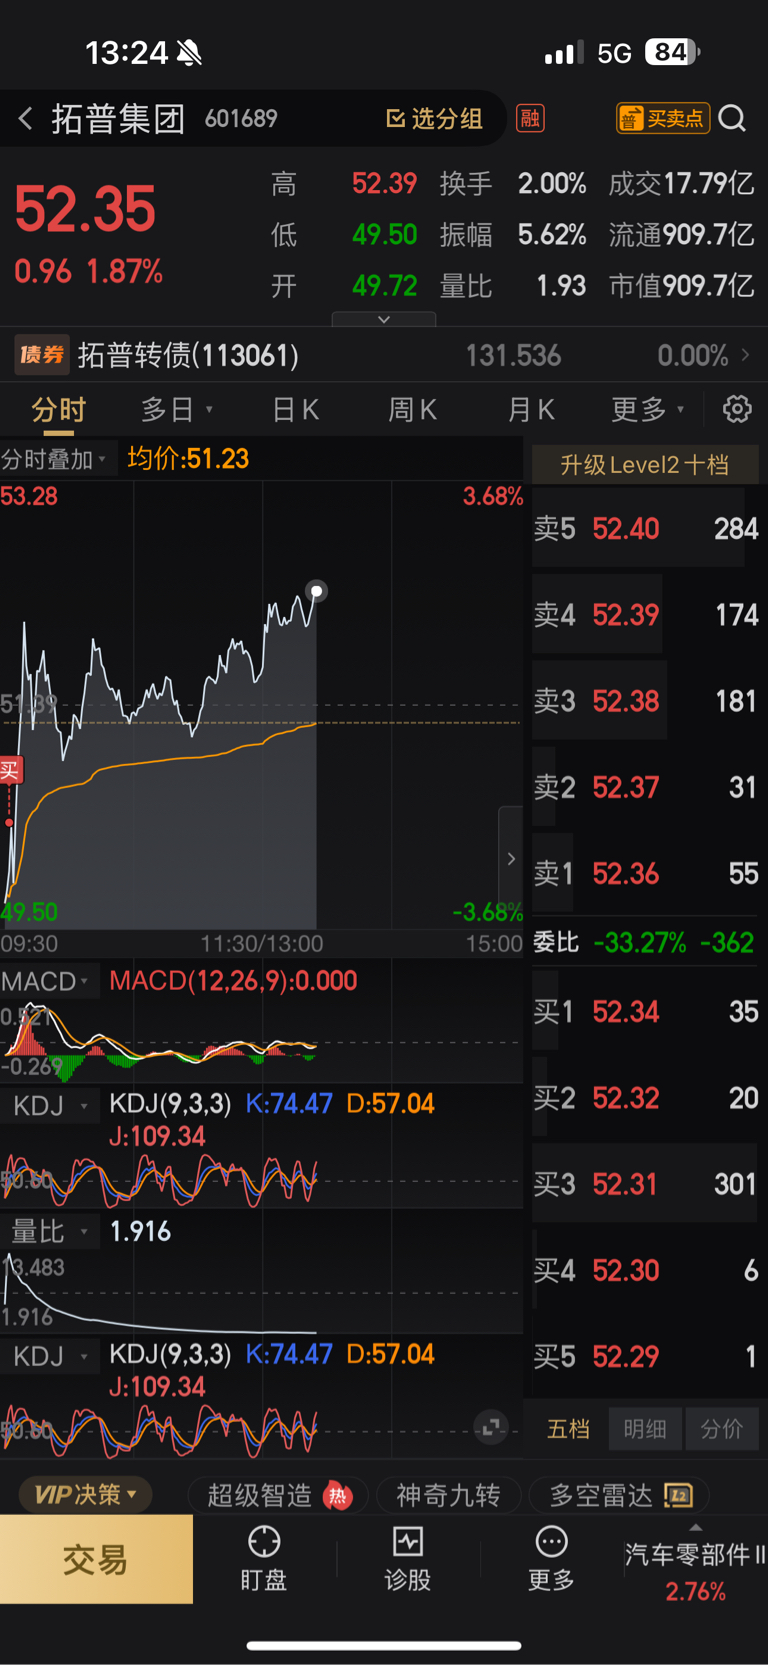Select the 买2 52.32 order row
Image resolution: width=768 pixels, height=1665 pixels.
[646, 1098]
